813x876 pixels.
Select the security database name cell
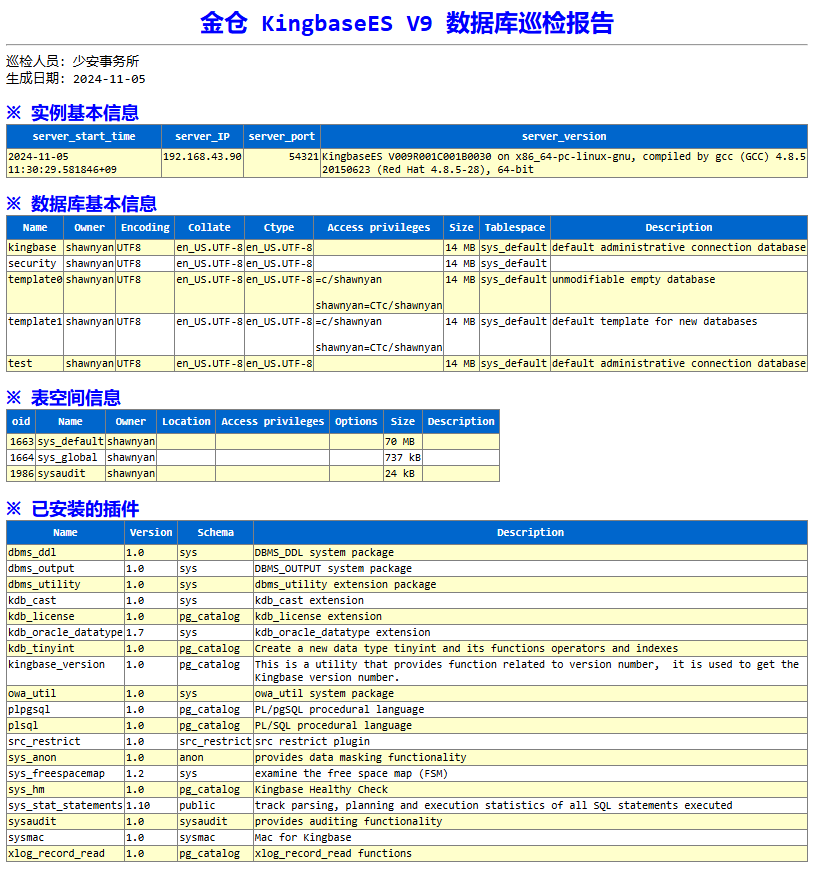(35, 264)
